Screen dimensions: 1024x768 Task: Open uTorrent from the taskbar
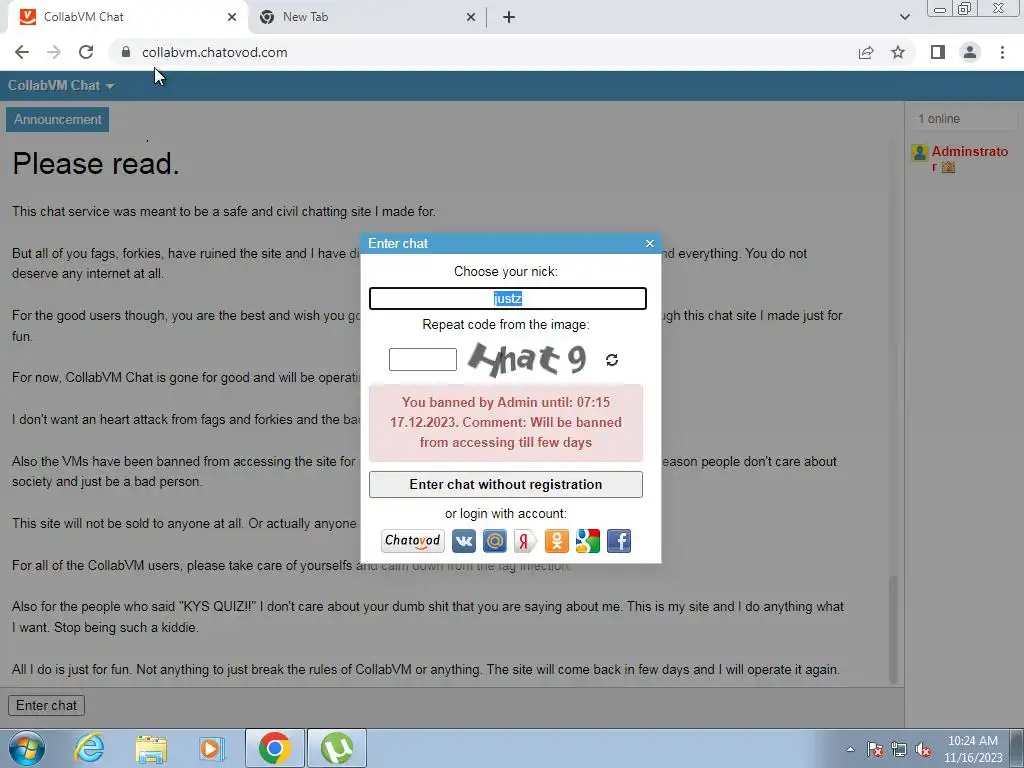click(337, 748)
